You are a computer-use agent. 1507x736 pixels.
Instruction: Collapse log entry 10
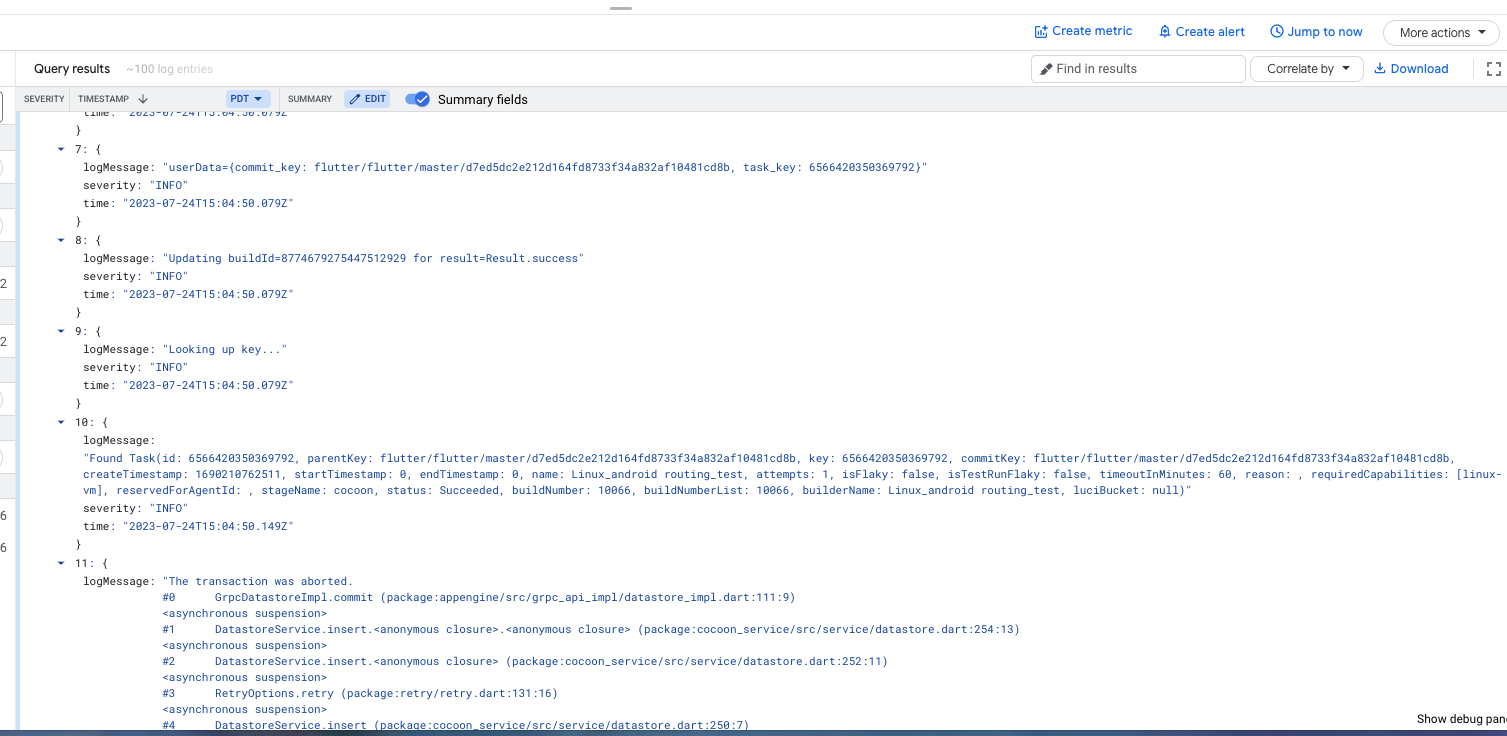(x=61, y=422)
